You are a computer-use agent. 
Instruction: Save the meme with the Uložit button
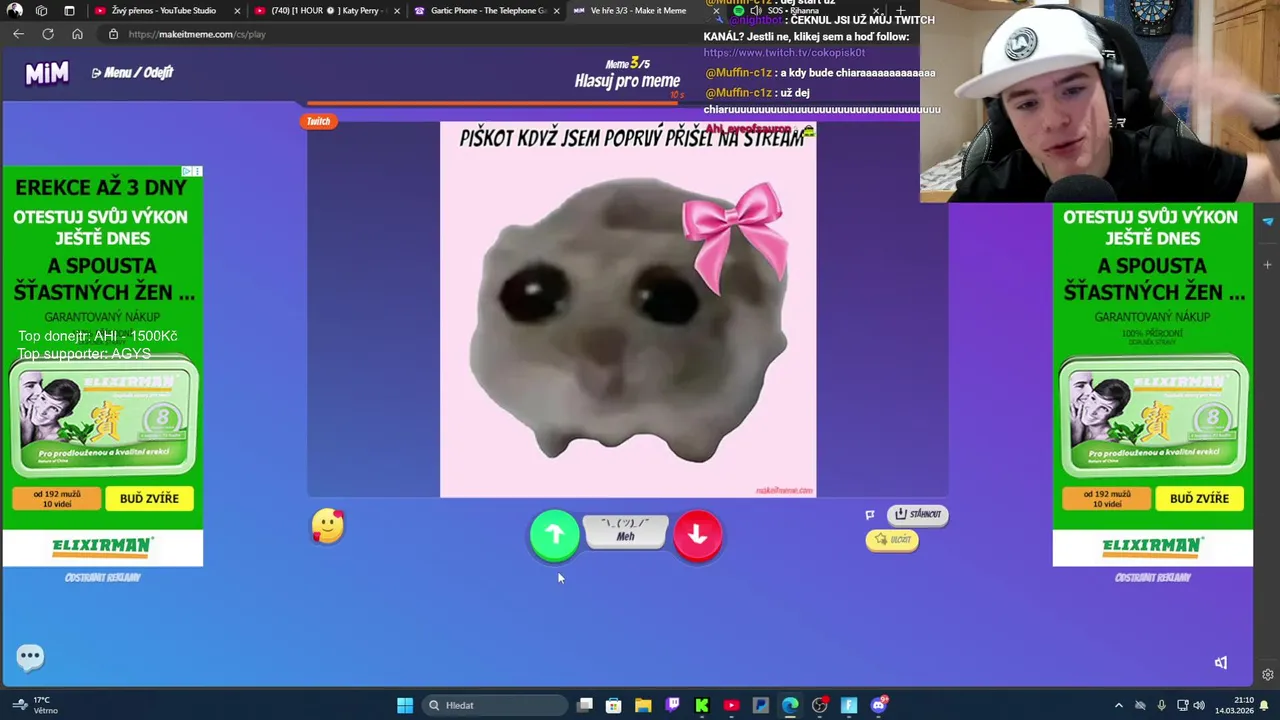click(892, 540)
